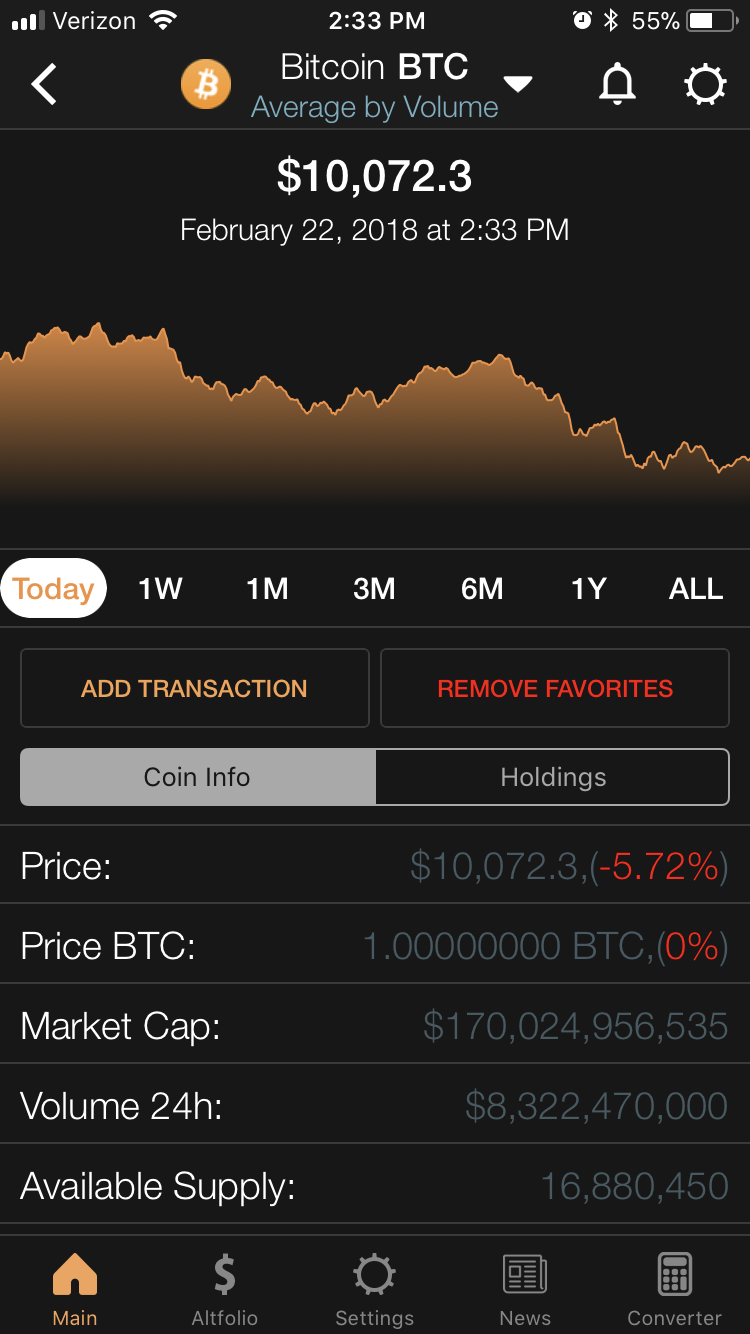This screenshot has width=750, height=1334.
Task: Open the Altfolio dollar tab
Action: point(225,1290)
